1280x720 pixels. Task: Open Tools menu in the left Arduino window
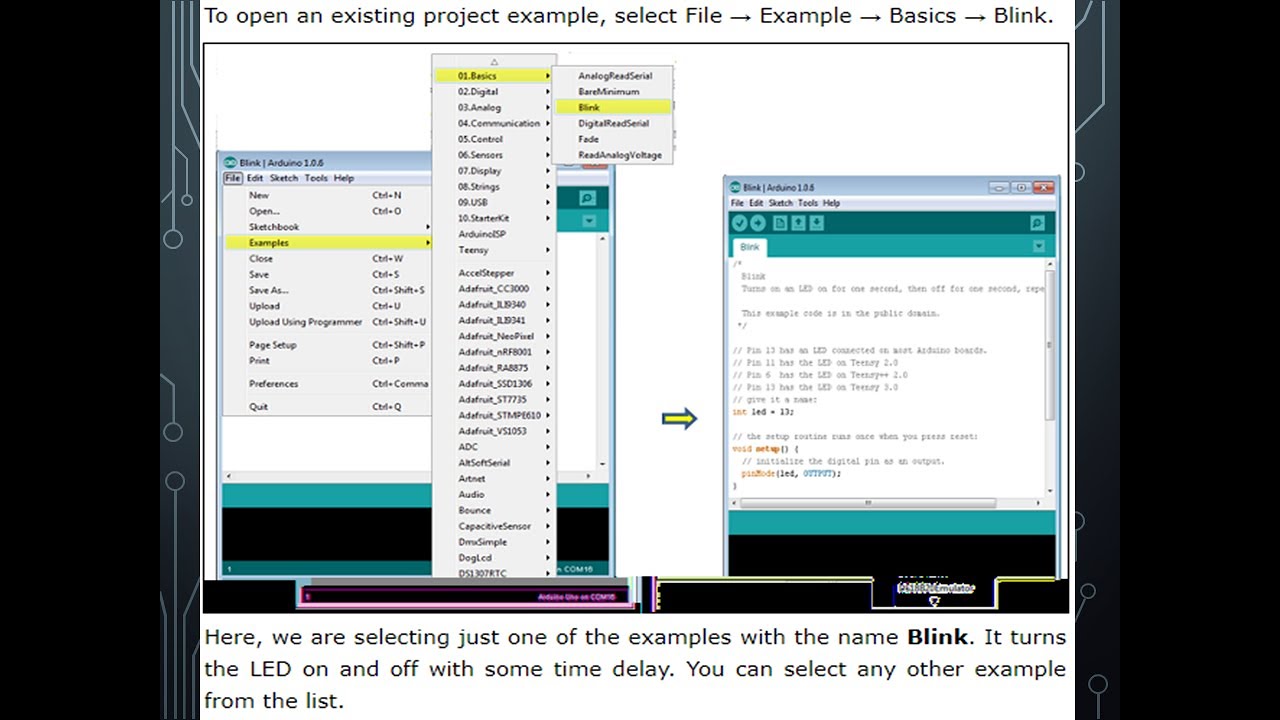[x=316, y=178]
